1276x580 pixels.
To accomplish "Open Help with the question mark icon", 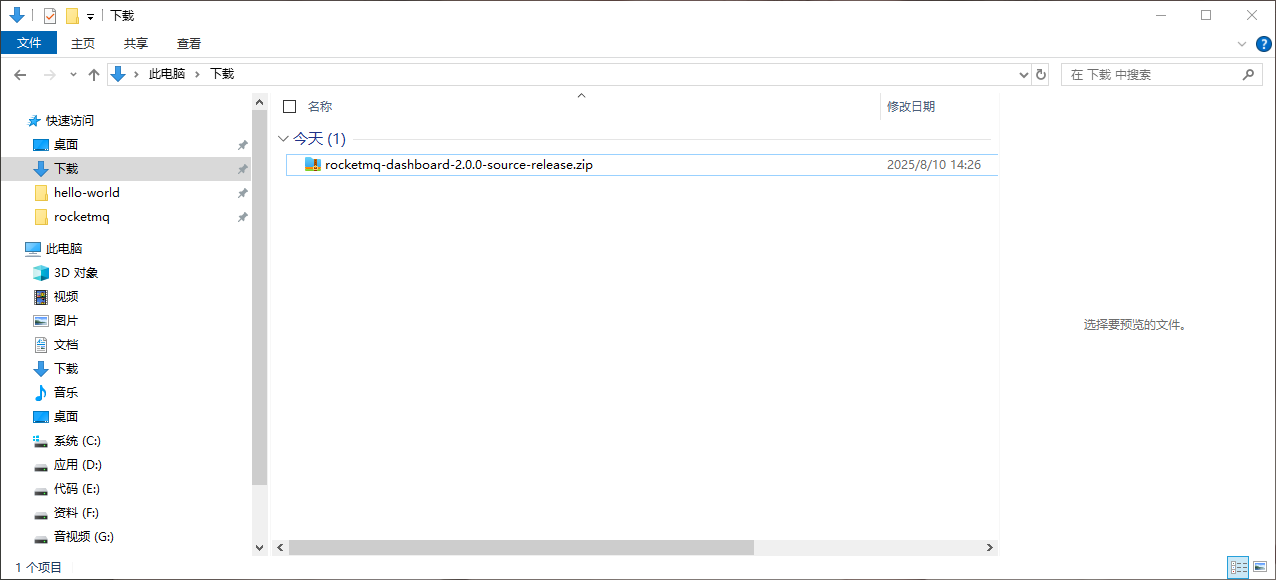I will pyautogui.click(x=1263, y=44).
